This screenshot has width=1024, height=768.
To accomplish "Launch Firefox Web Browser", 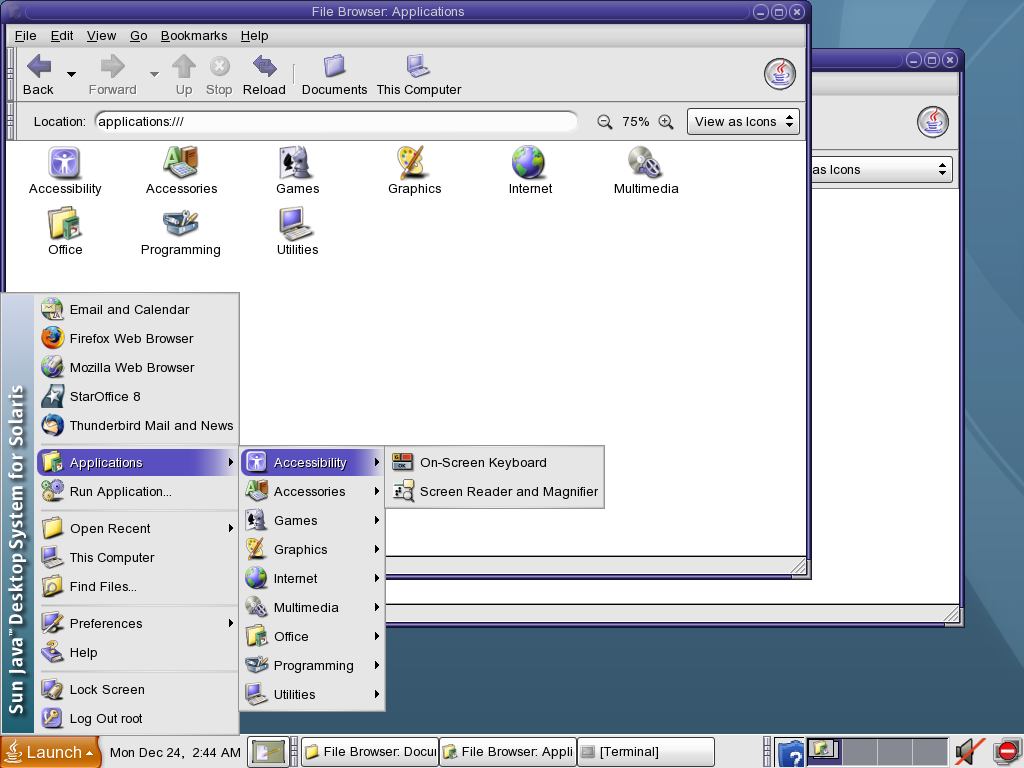I will (x=137, y=338).
